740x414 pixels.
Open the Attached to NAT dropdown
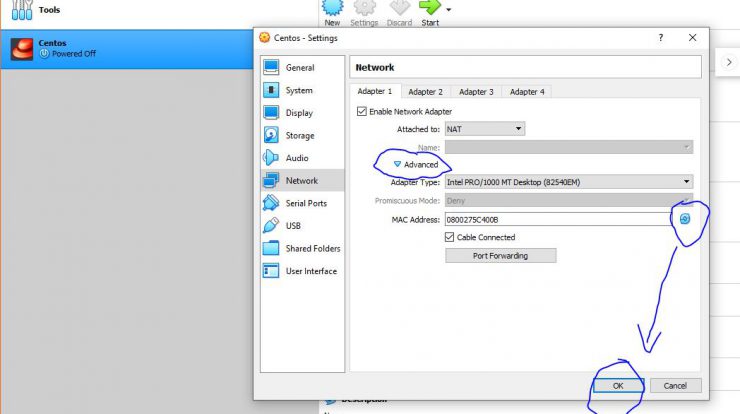point(485,129)
